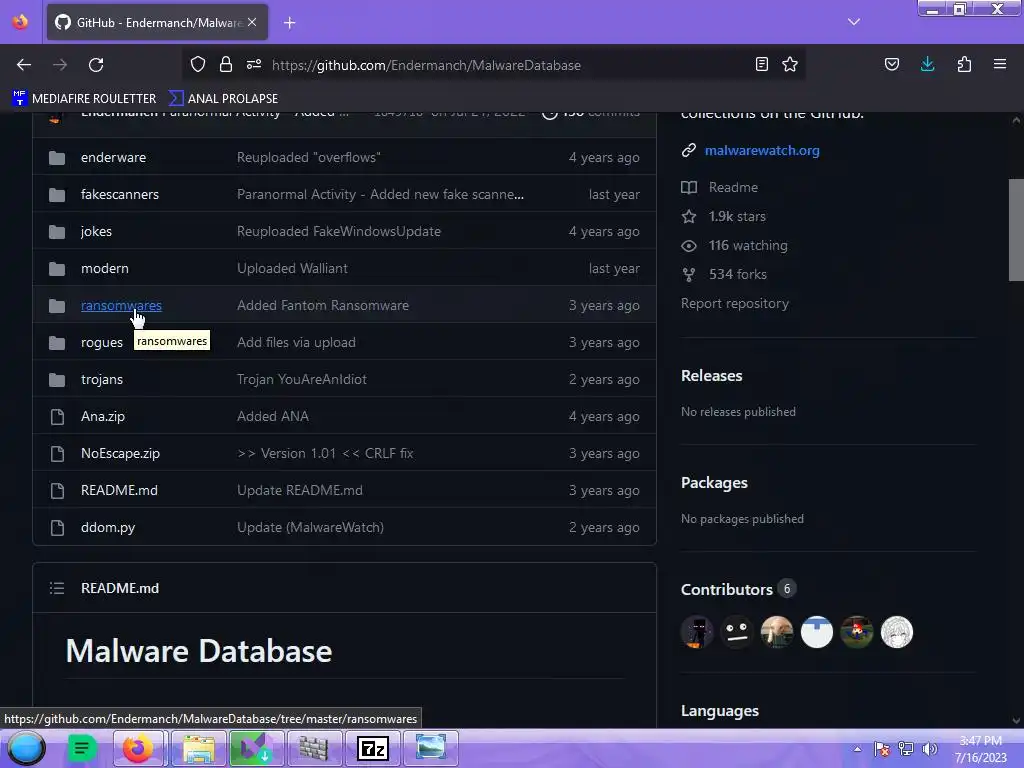Open the Ana.zip file

(103, 417)
